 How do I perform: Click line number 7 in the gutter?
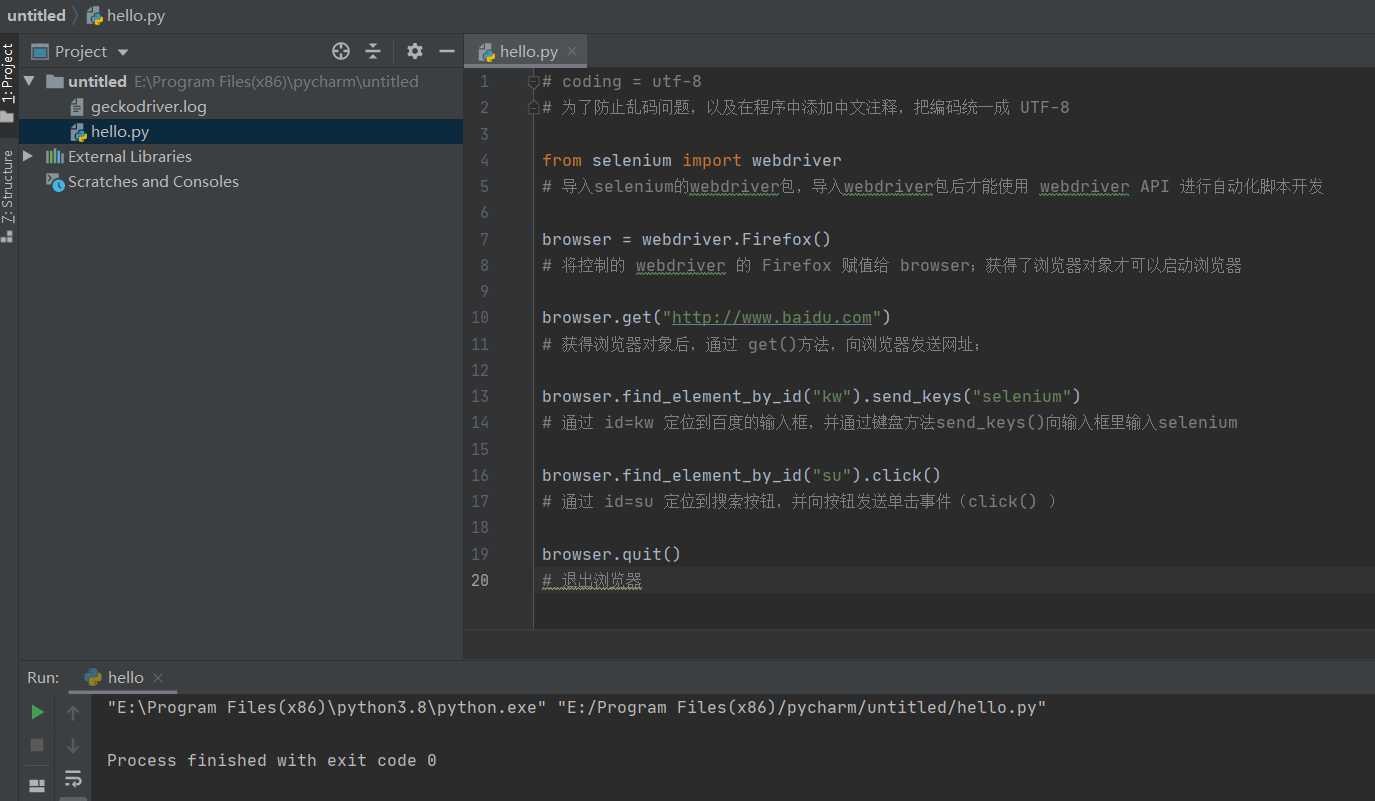click(x=484, y=239)
